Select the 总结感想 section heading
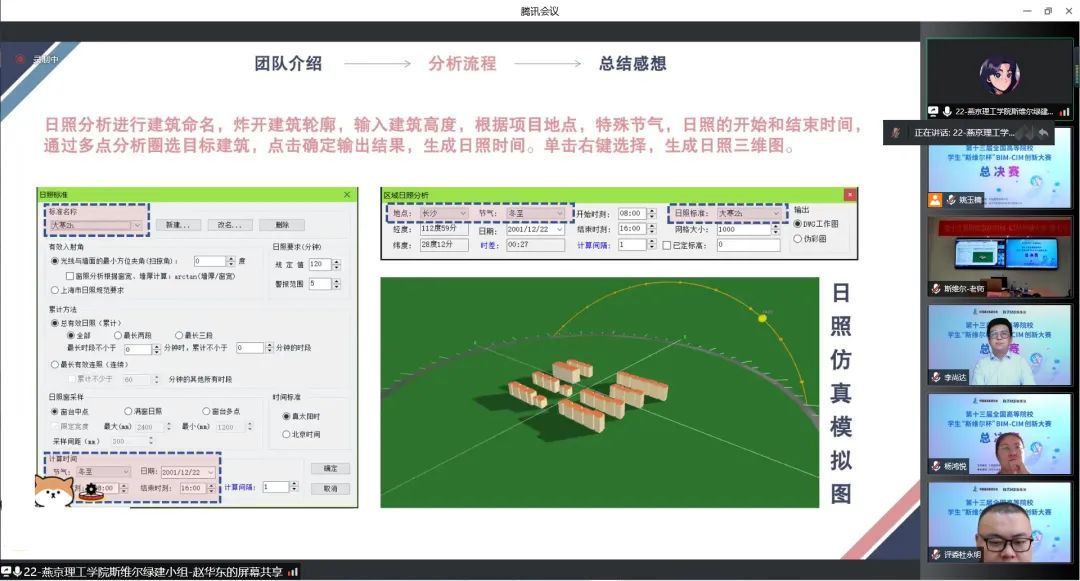This screenshot has width=1080, height=581. [x=632, y=64]
